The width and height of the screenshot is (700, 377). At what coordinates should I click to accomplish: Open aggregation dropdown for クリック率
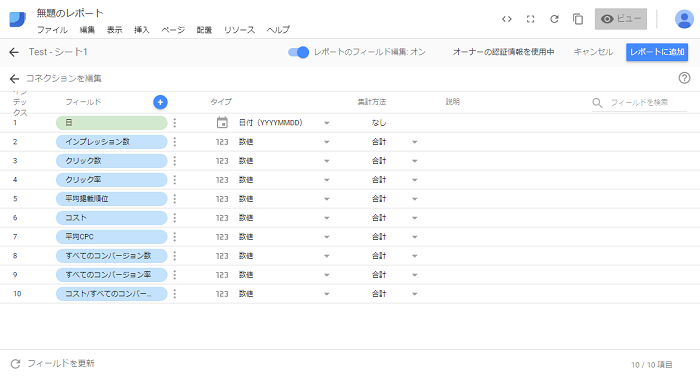point(415,180)
